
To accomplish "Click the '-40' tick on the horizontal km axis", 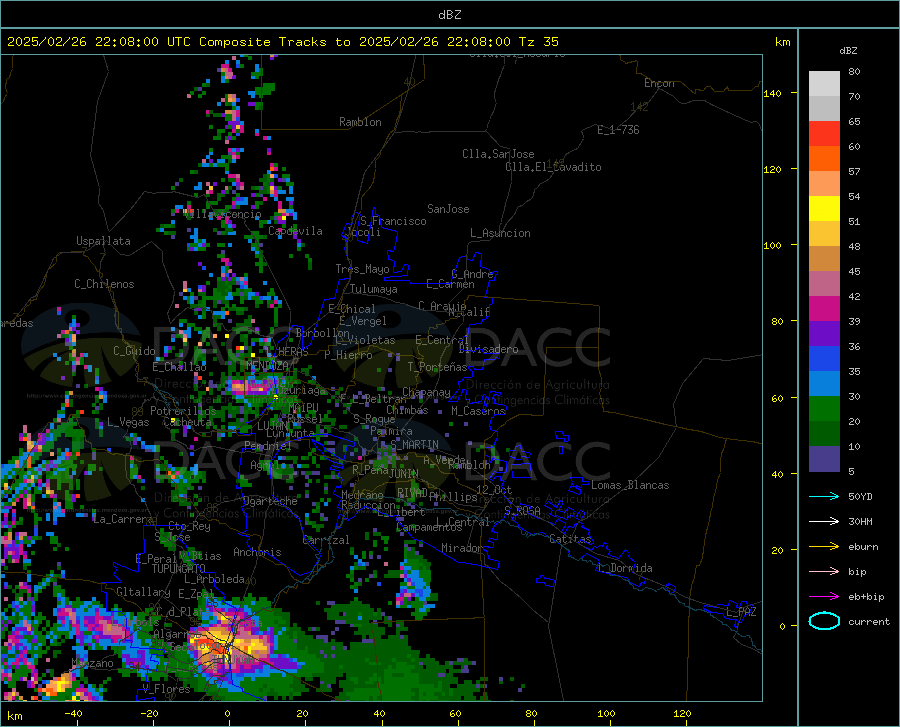I will pyautogui.click(x=73, y=714).
